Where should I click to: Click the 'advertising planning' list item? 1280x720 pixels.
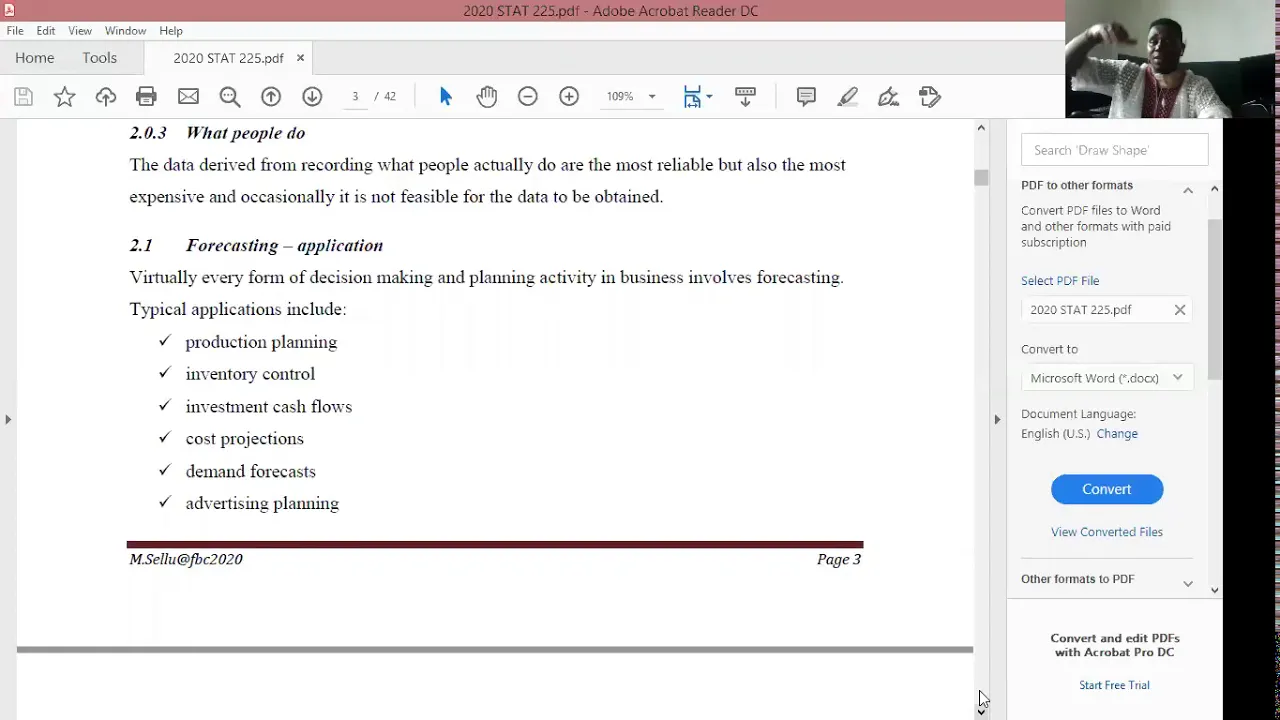tap(262, 504)
